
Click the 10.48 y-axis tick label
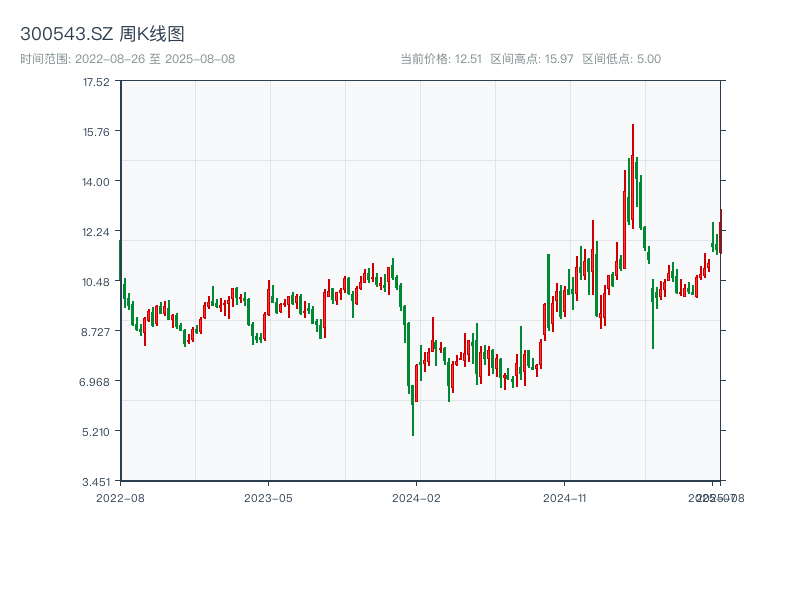(x=96, y=281)
